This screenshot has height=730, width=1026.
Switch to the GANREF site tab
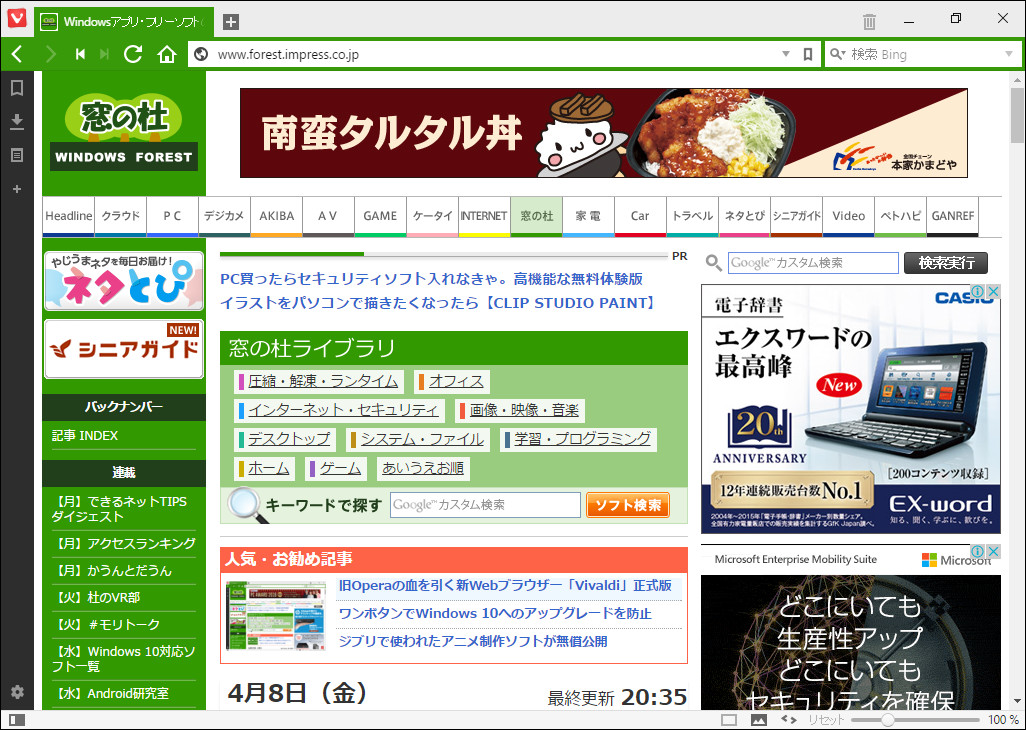tap(953, 216)
